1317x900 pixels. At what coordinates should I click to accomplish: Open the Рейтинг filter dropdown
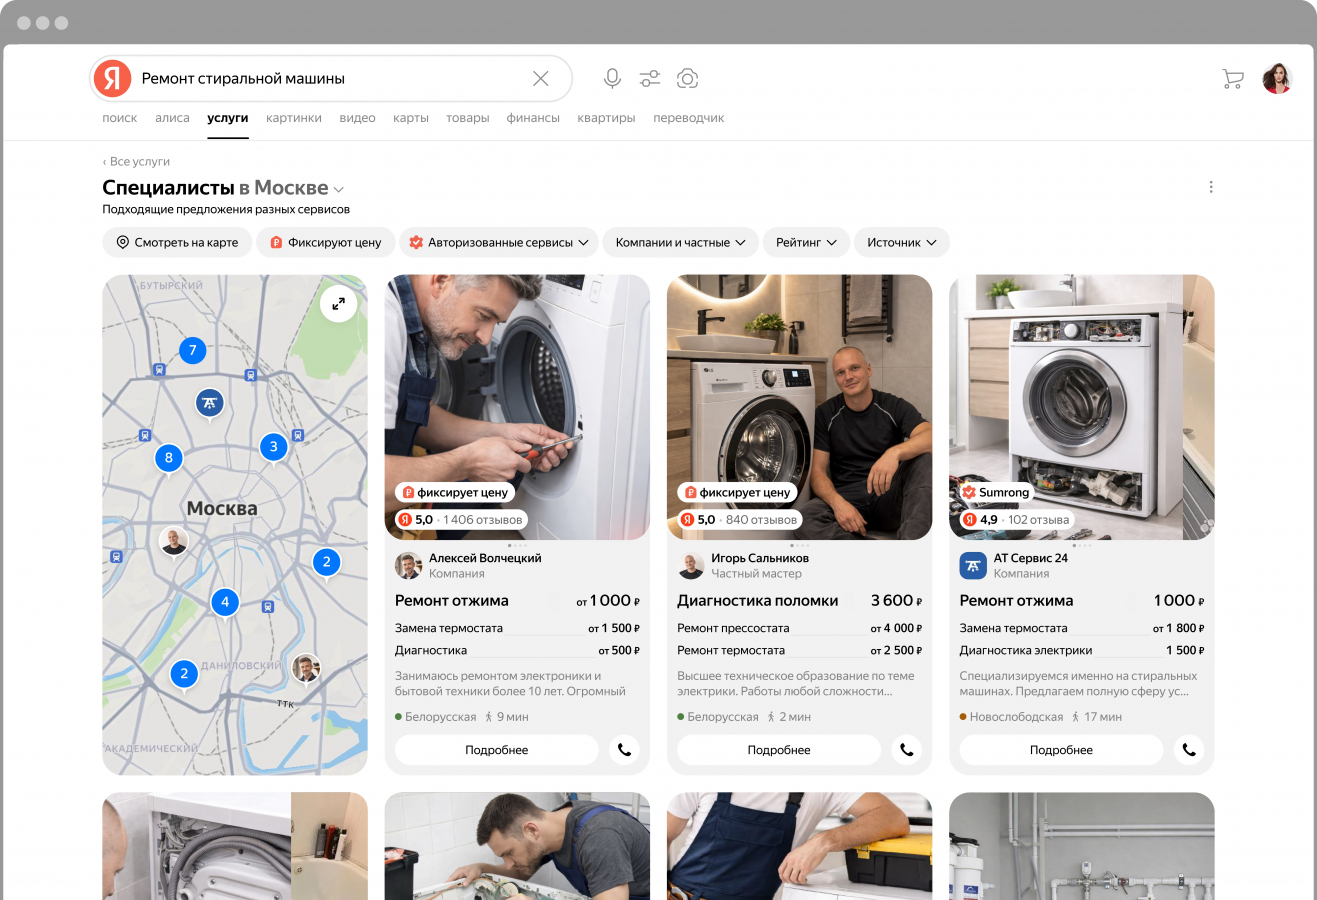pyautogui.click(x=806, y=242)
